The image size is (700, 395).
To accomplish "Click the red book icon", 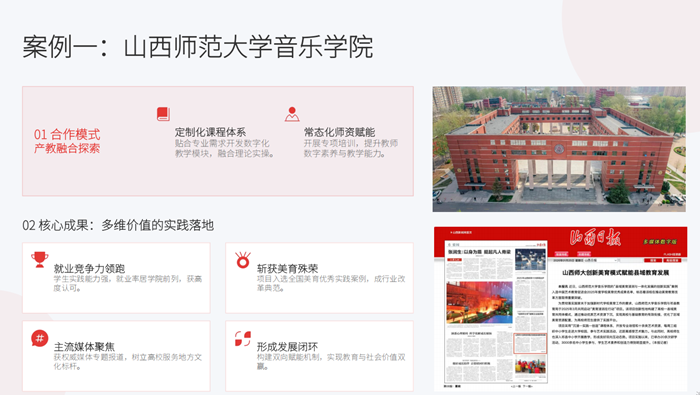I will tap(163, 114).
